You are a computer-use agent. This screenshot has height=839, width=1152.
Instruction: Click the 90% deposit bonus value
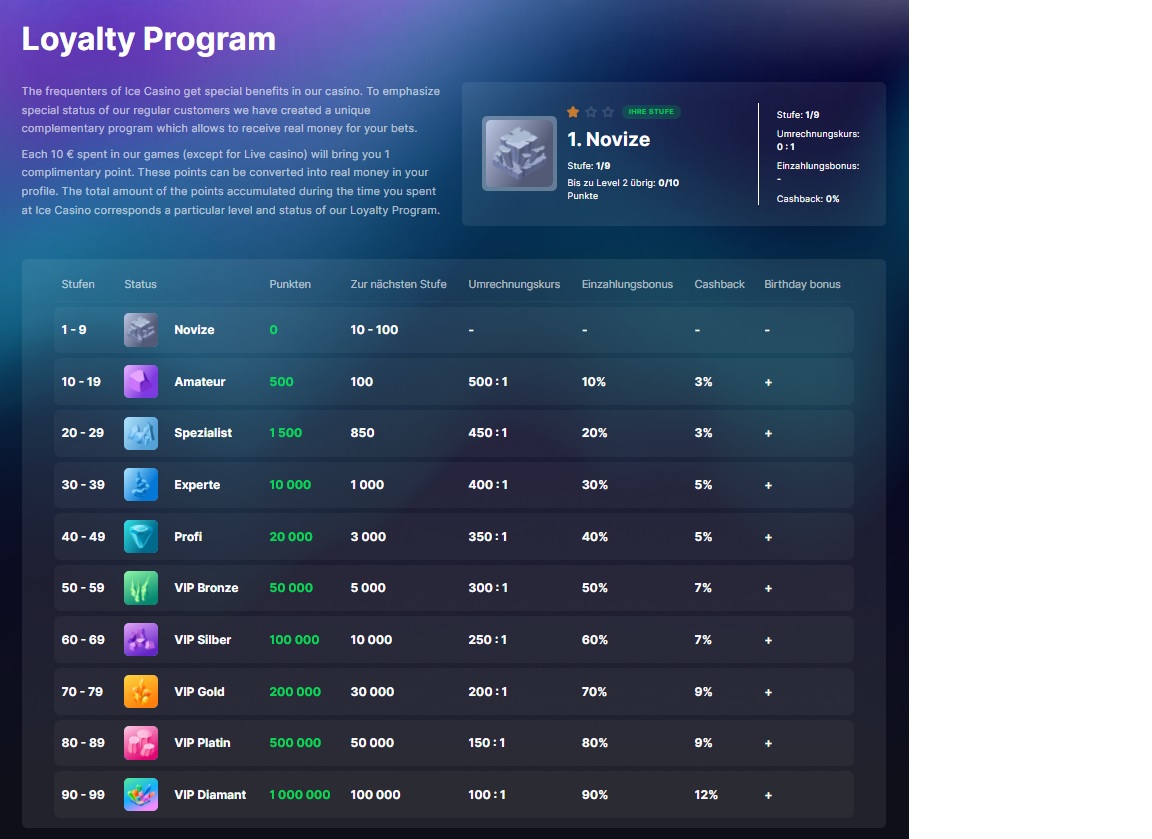(x=595, y=794)
